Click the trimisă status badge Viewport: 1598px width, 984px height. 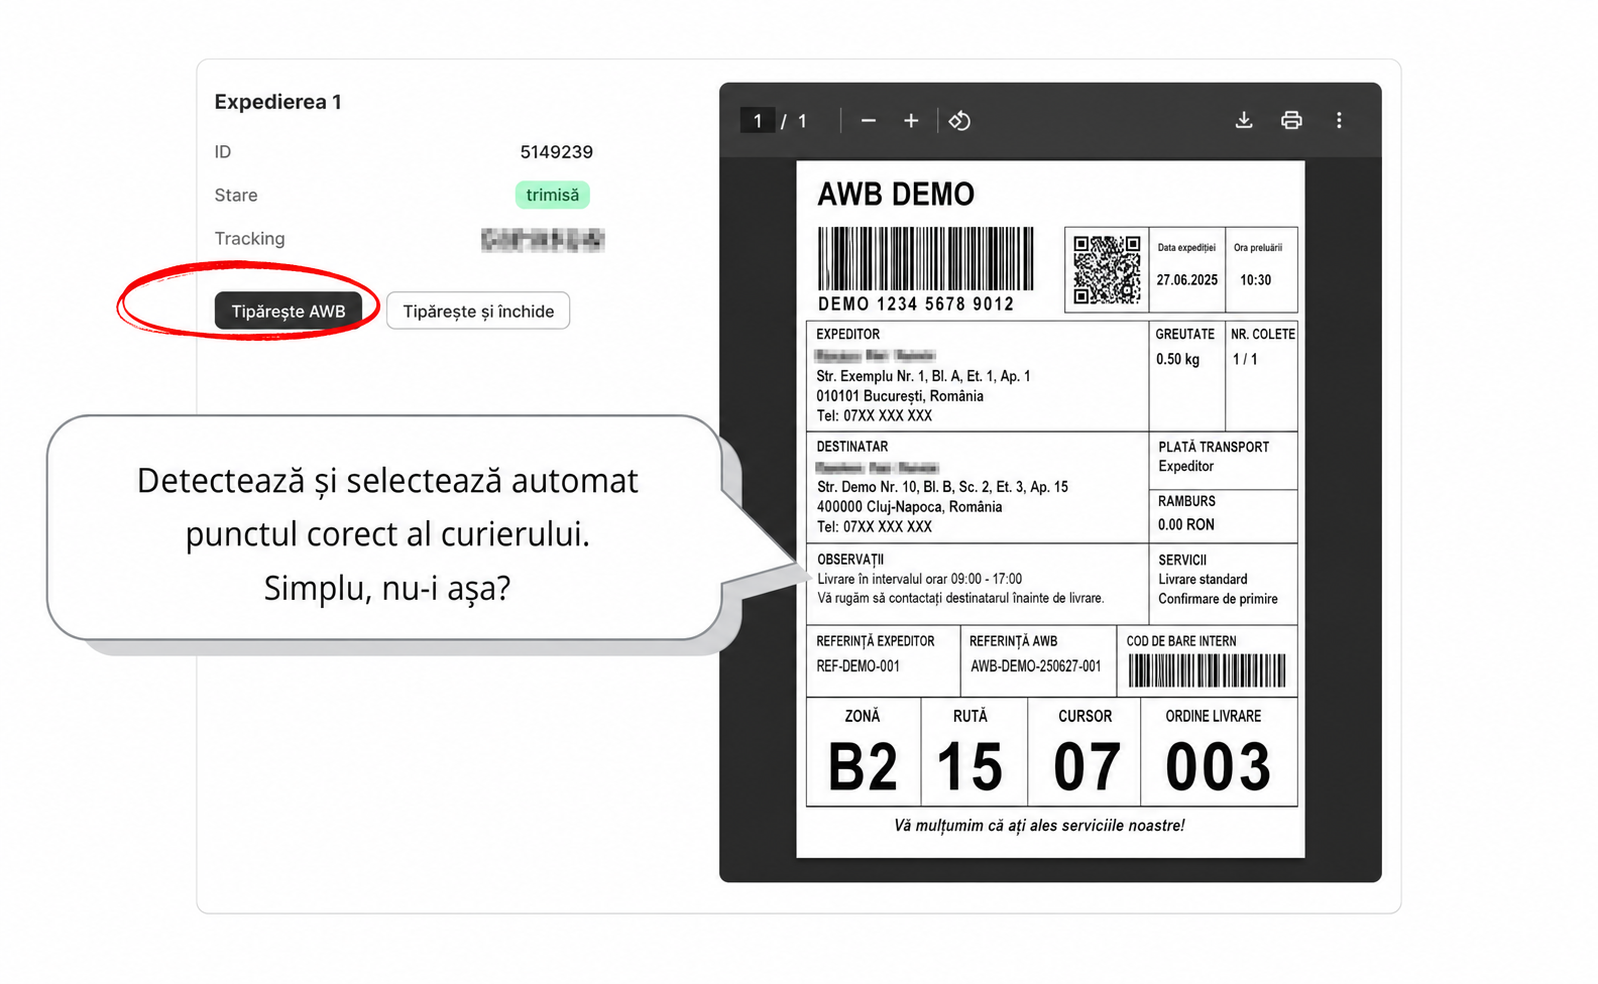point(552,195)
